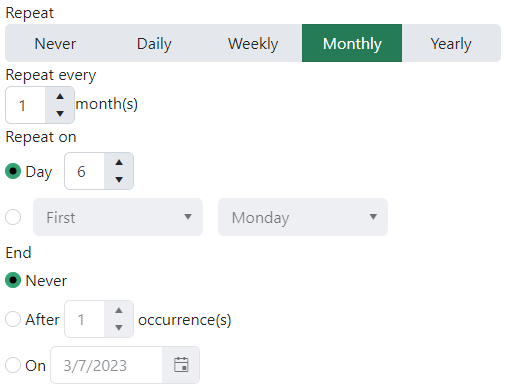Select the Monthly repeat option
This screenshot has height=392, width=512.
point(352,43)
